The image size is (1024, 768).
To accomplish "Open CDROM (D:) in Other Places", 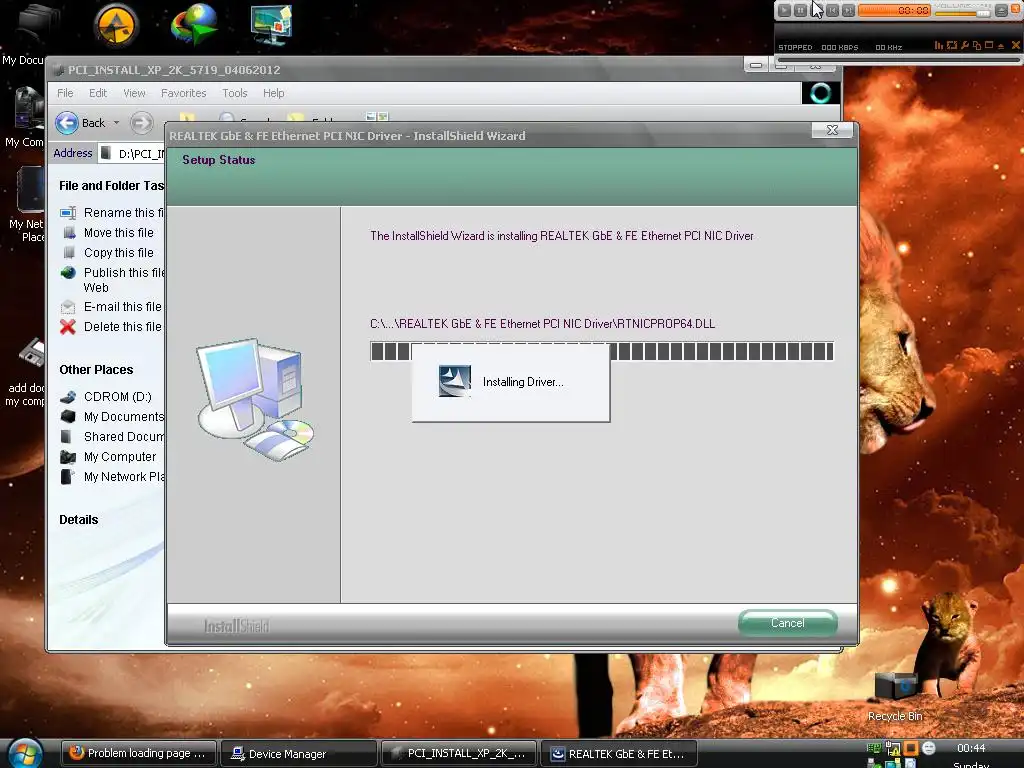I will click(118, 396).
